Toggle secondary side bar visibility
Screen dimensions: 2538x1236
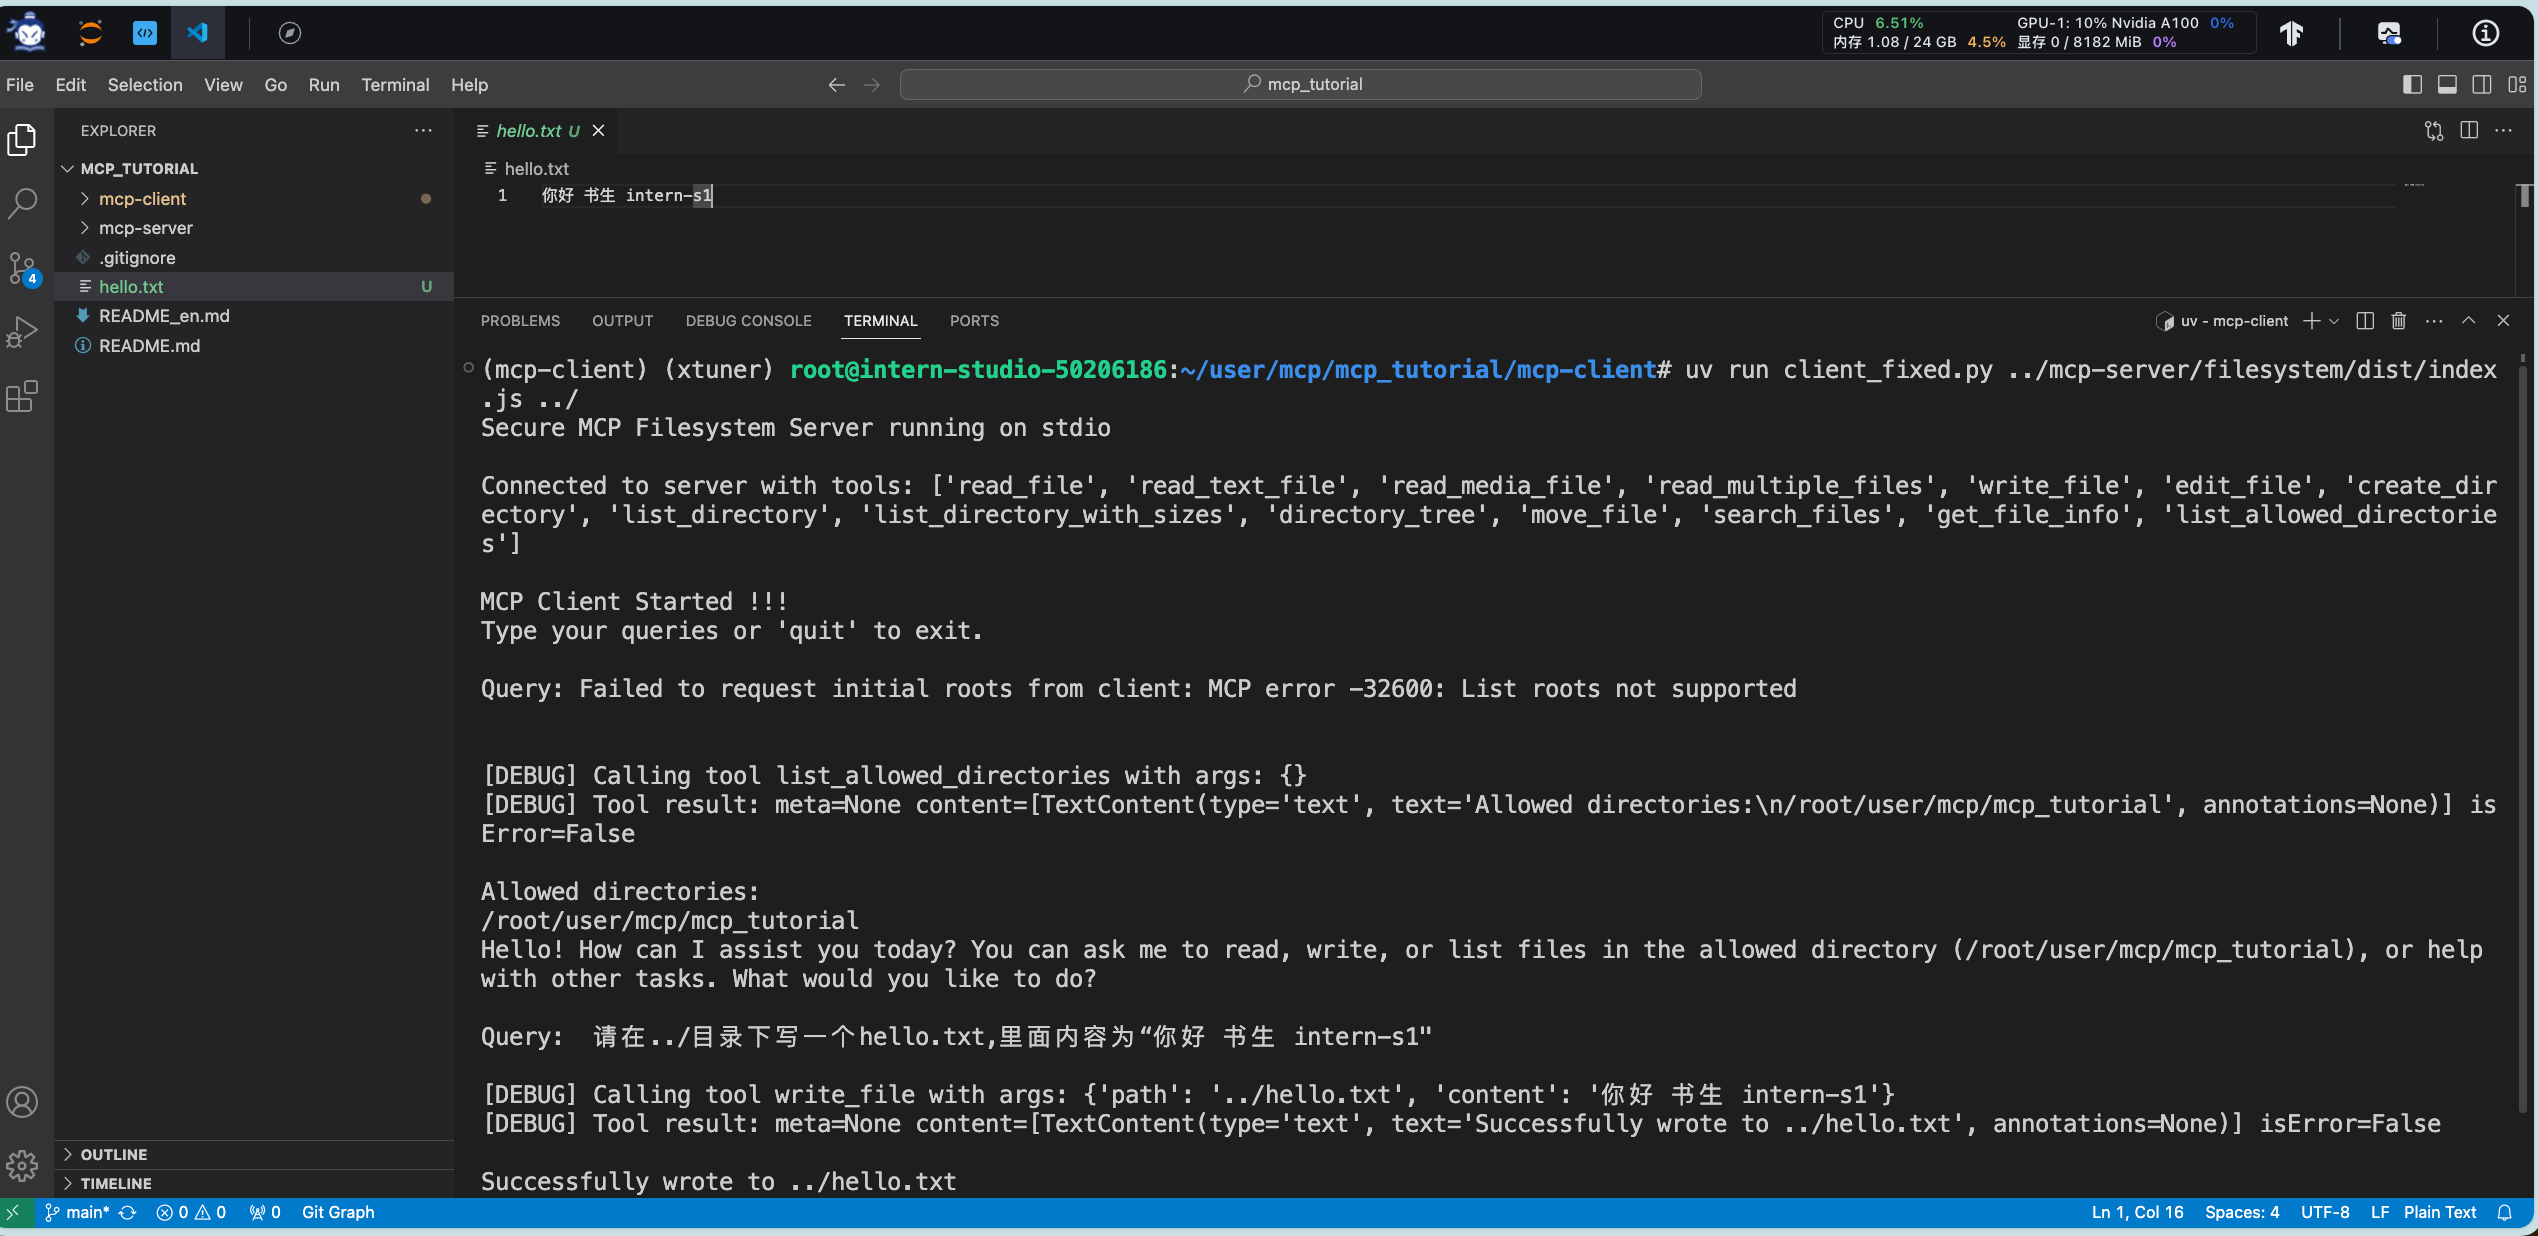point(2482,85)
